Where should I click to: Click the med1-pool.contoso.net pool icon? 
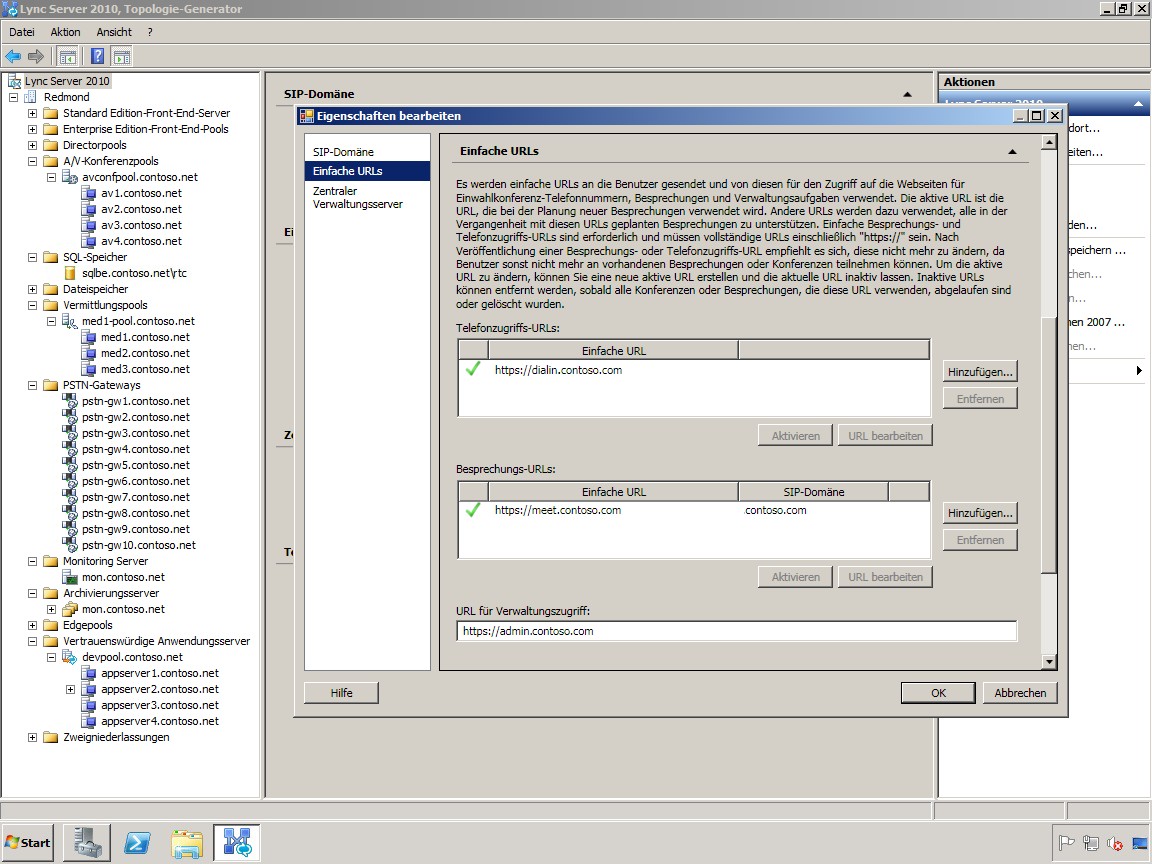pyautogui.click(x=70, y=321)
